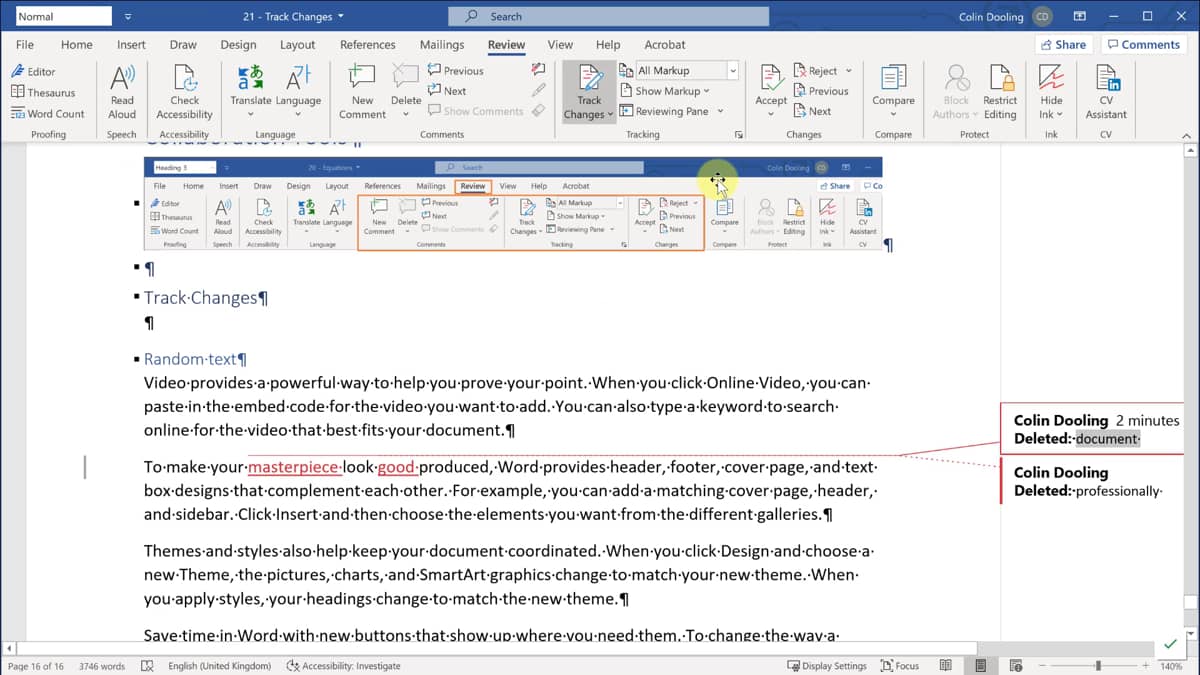Expand the Reject dropdown arrow
The image size is (1200, 675).
pyautogui.click(x=849, y=71)
